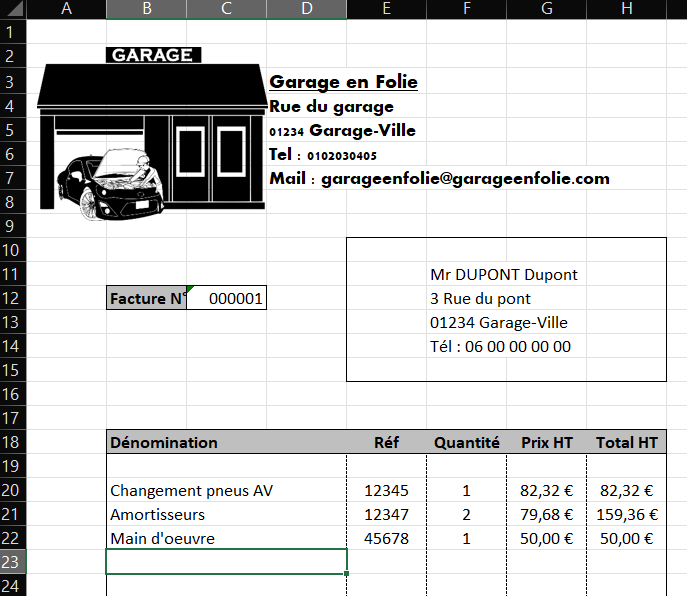Click the green error triangle on invoice number cell
687x596 pixels.
point(190,290)
